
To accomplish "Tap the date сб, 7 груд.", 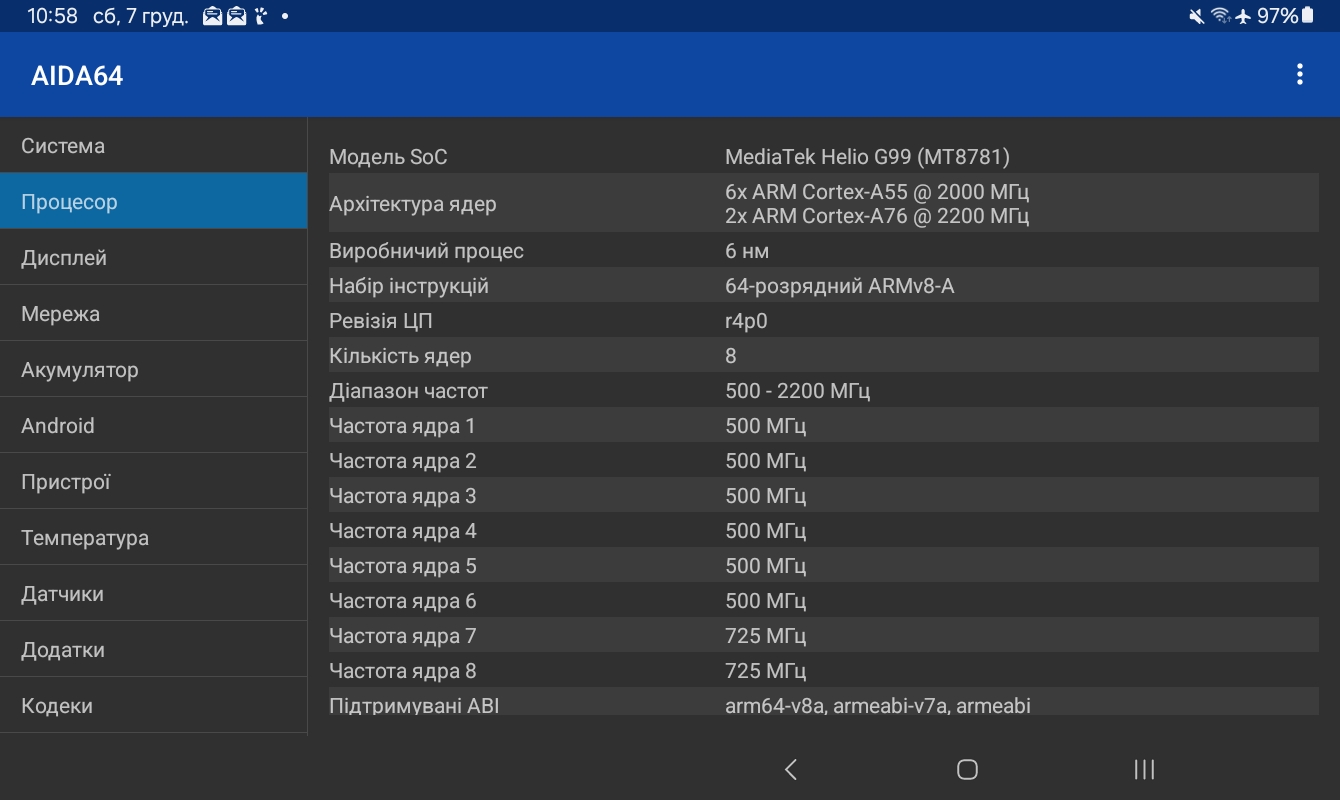I will [x=140, y=17].
